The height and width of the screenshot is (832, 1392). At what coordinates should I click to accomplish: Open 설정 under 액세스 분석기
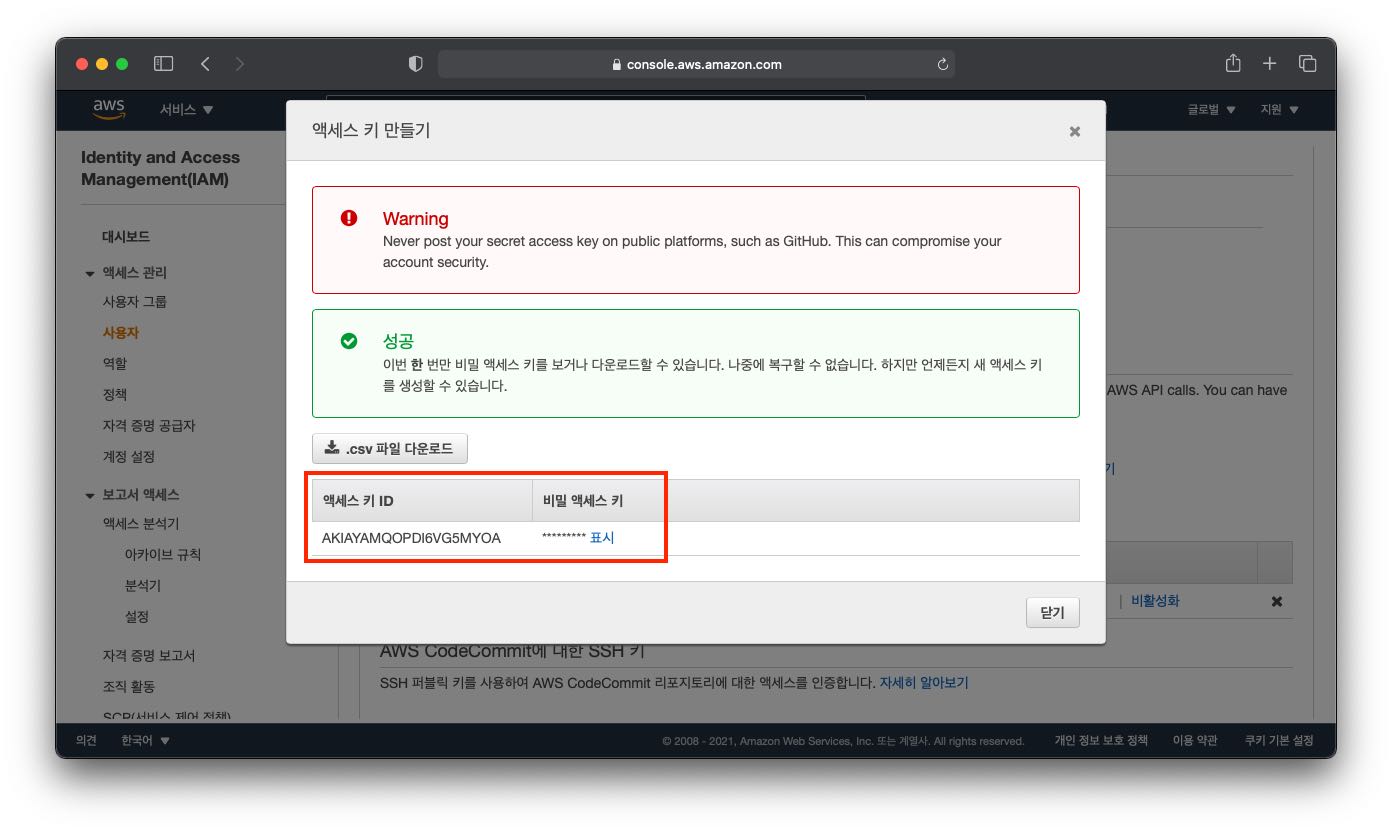pos(136,616)
